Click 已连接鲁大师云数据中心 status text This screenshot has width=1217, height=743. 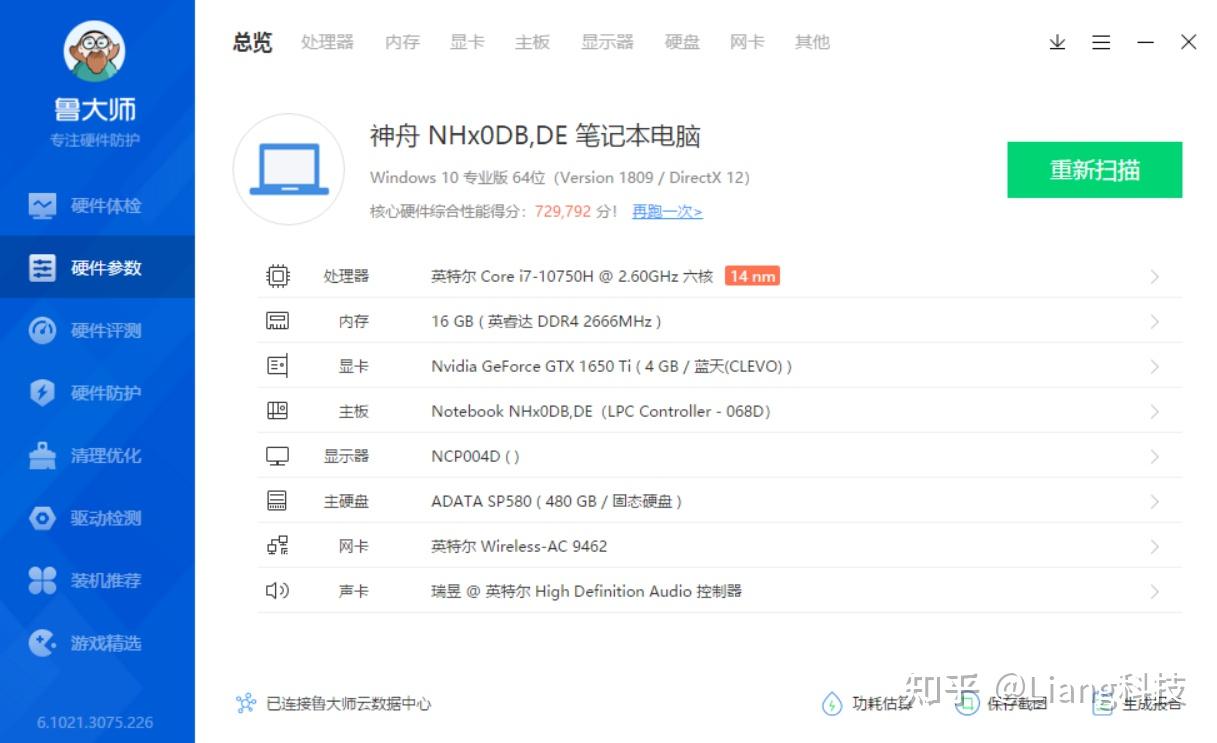pos(348,704)
